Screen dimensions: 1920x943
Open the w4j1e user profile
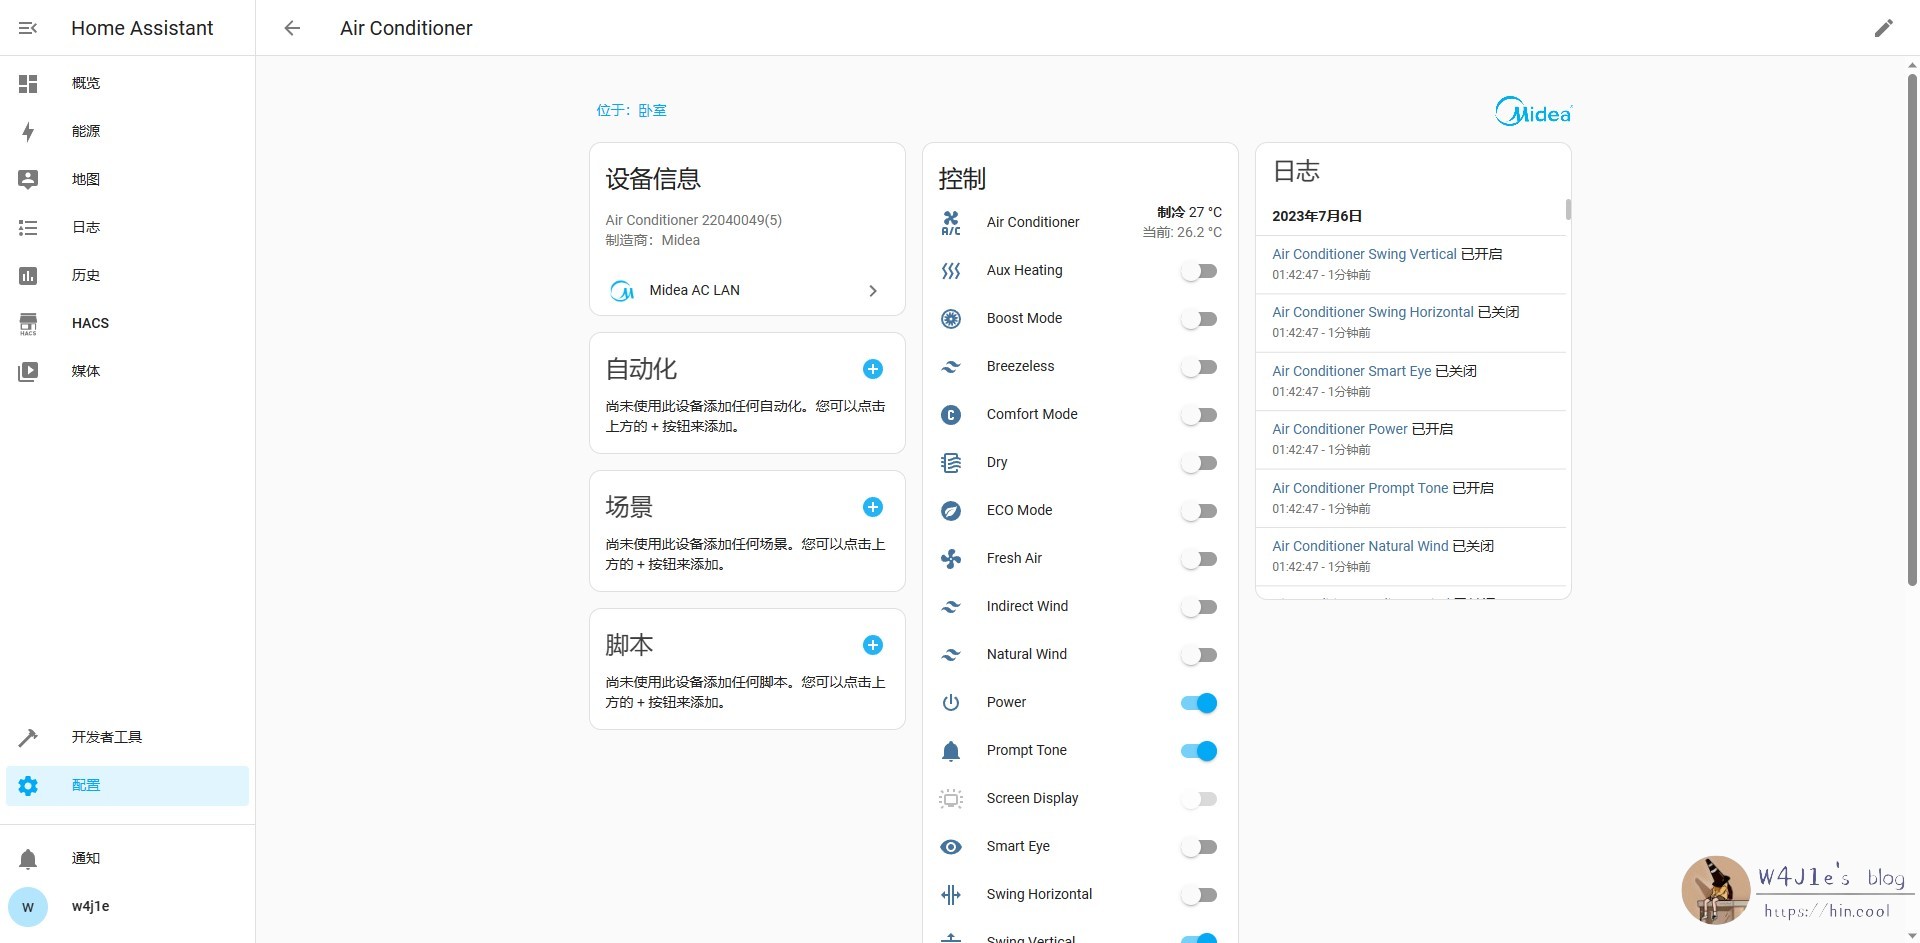(x=90, y=906)
